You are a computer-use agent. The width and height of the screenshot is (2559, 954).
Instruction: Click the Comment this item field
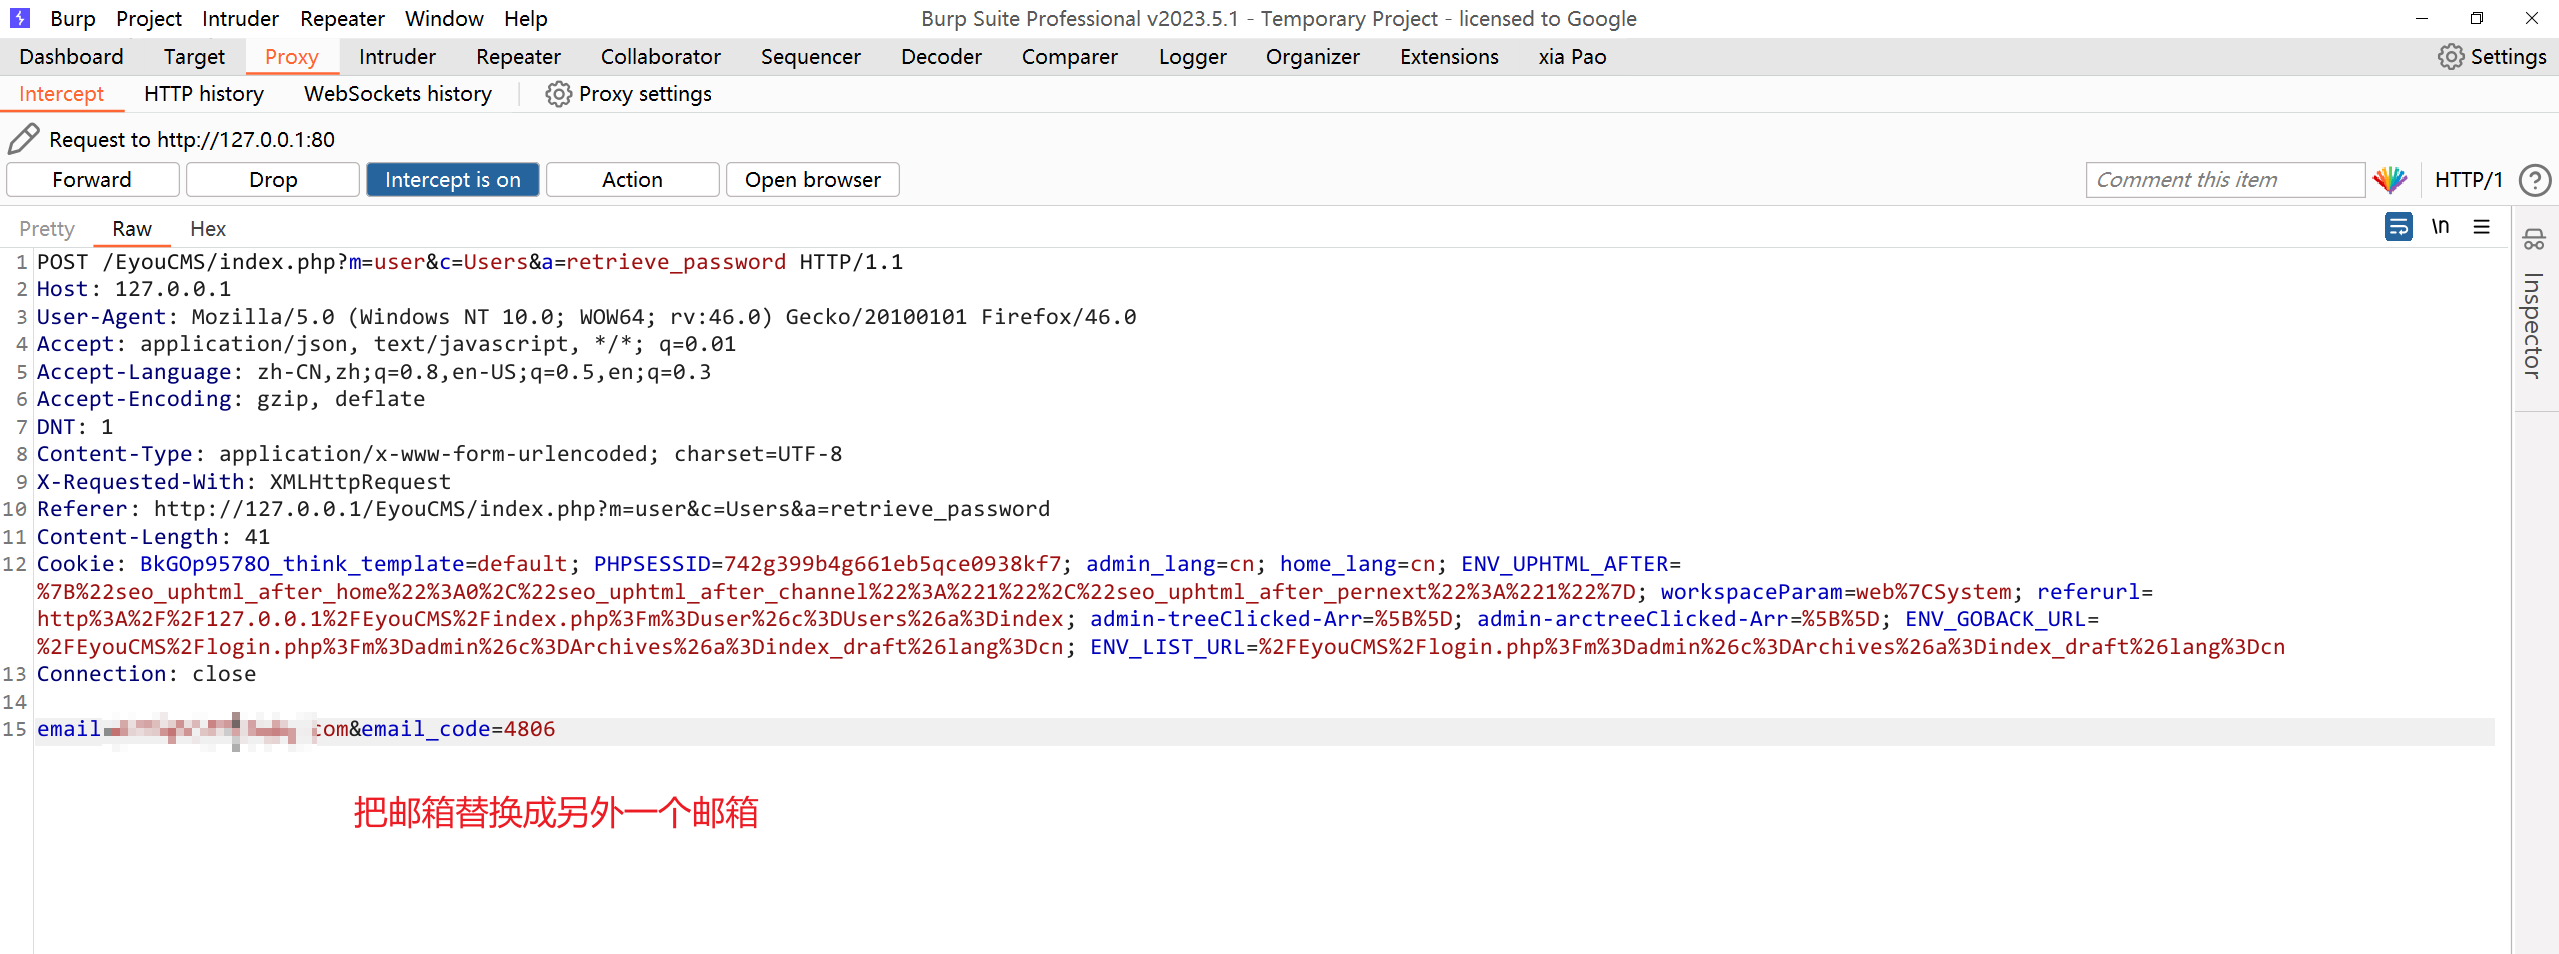2225,180
